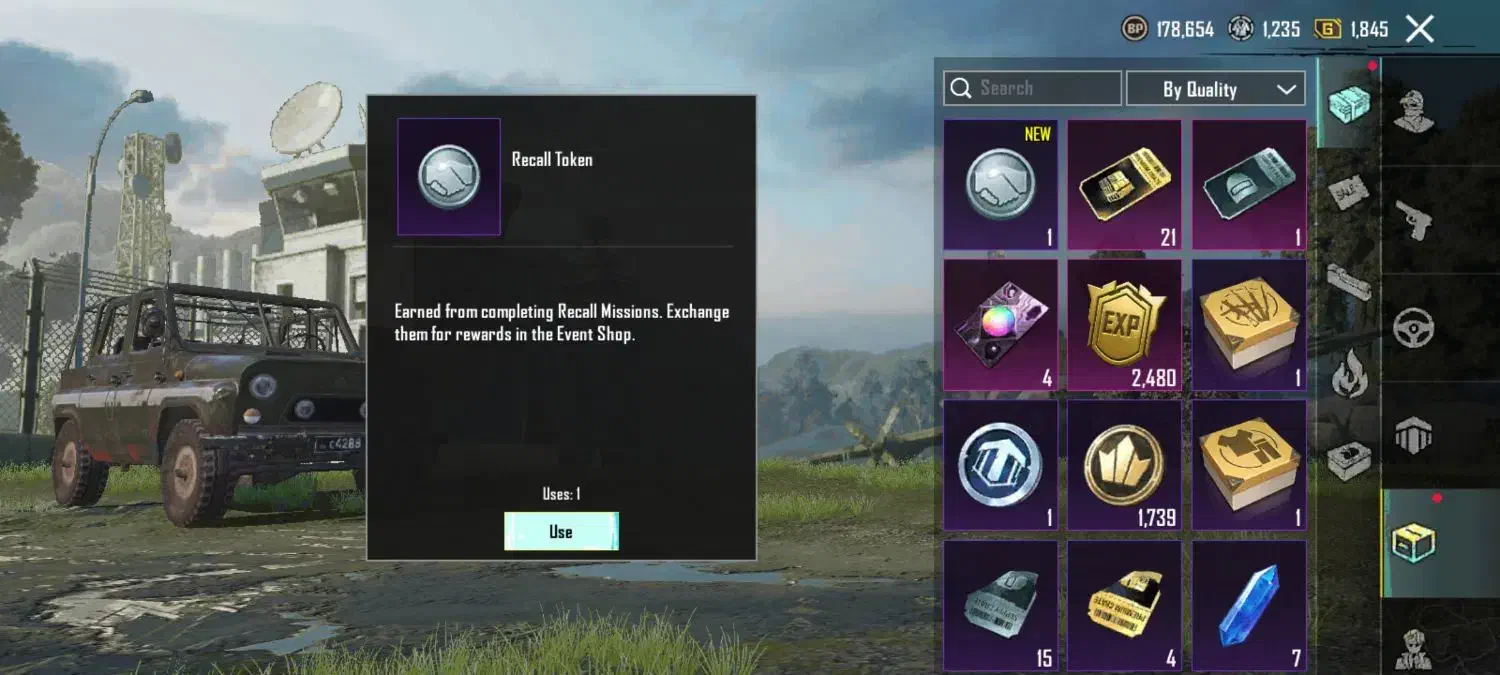Select the helmet ticket item
Image resolution: width=1500 pixels, height=675 pixels.
pyautogui.click(x=1249, y=185)
